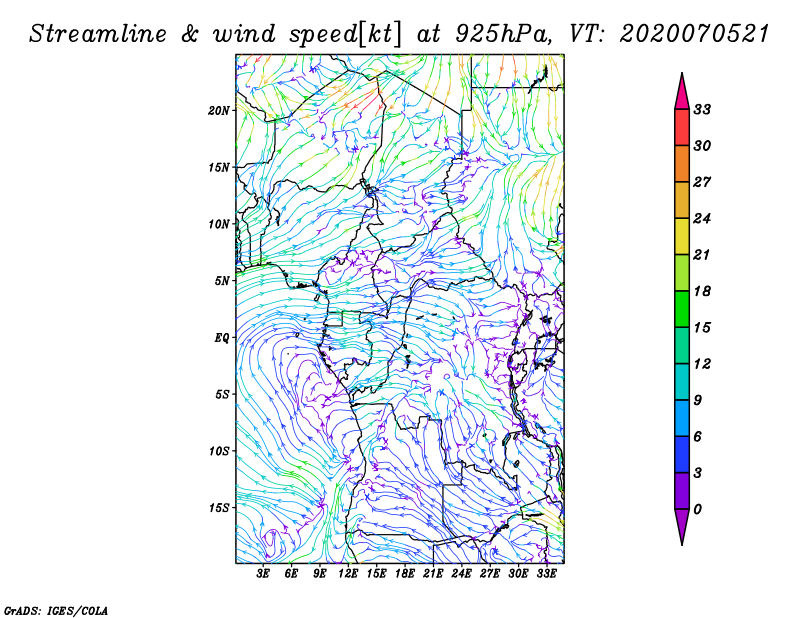Image resolution: width=800 pixels, height=618 pixels.
Task: Click the 5N latitude label
Action: pos(222,281)
